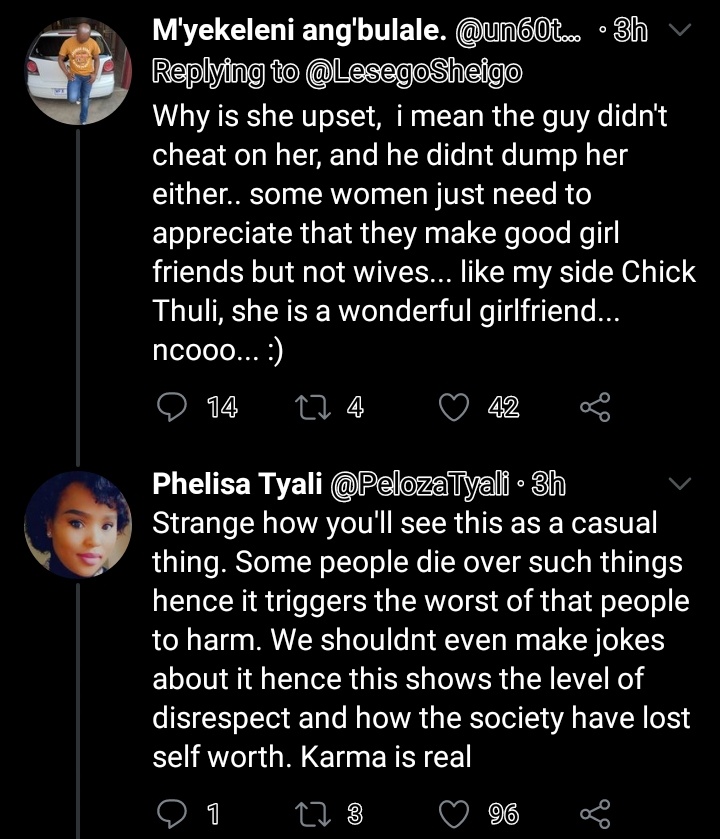Like M'yekeleni's tweet with heart icon
Screen dimensions: 720x839
456,407
